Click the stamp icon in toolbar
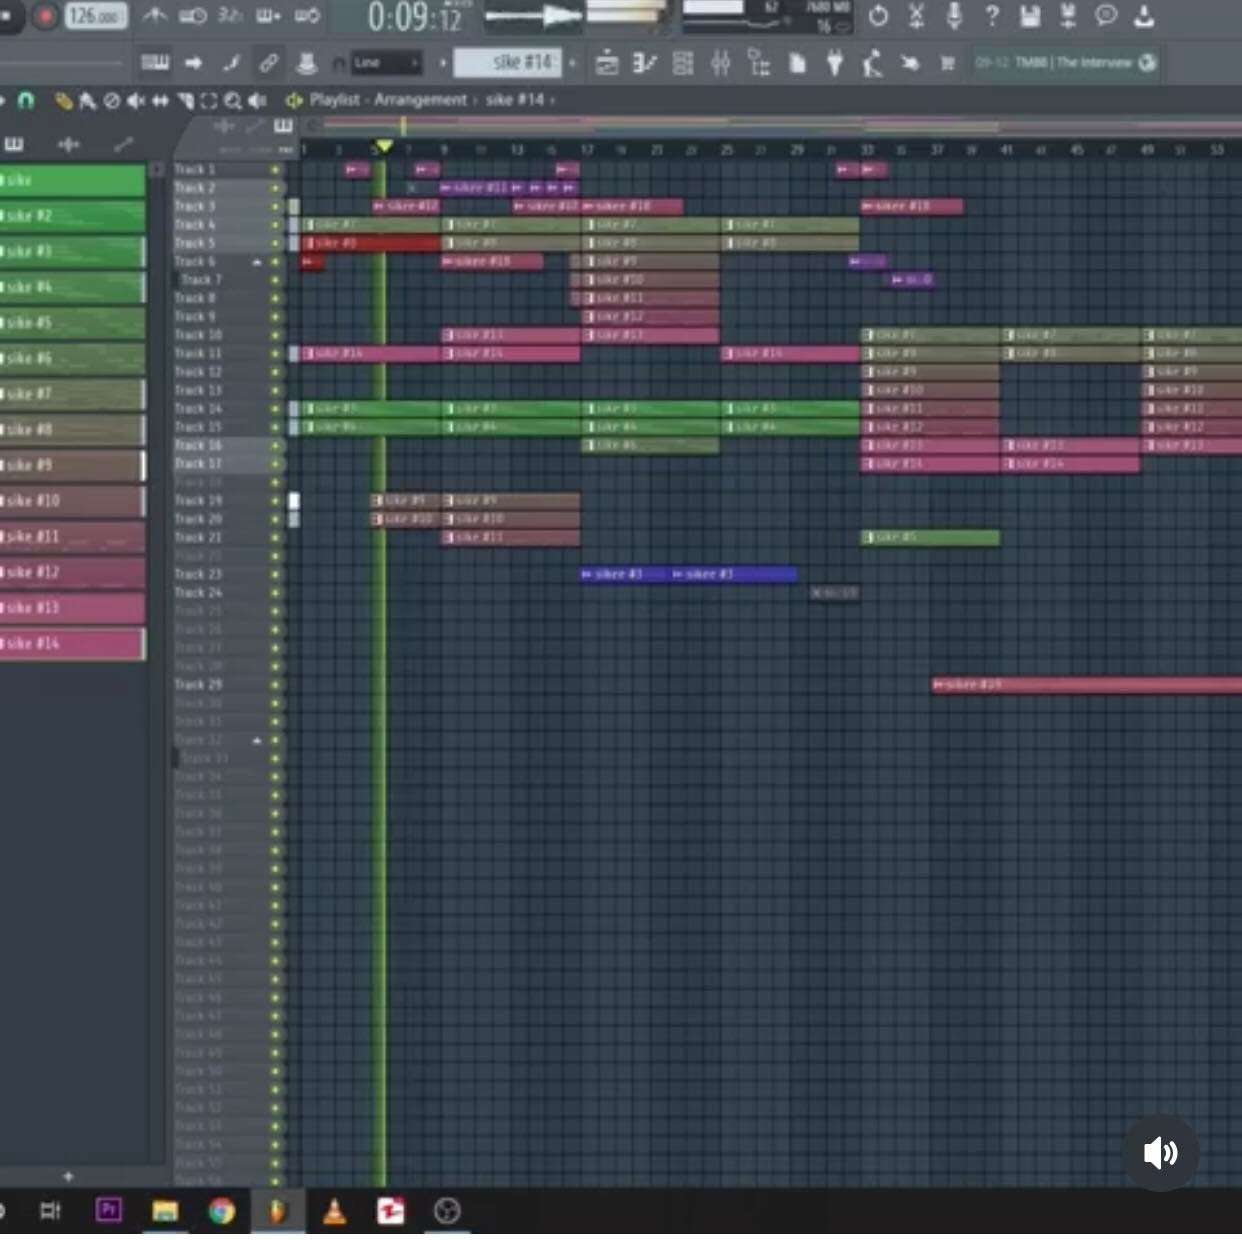 click(306, 63)
